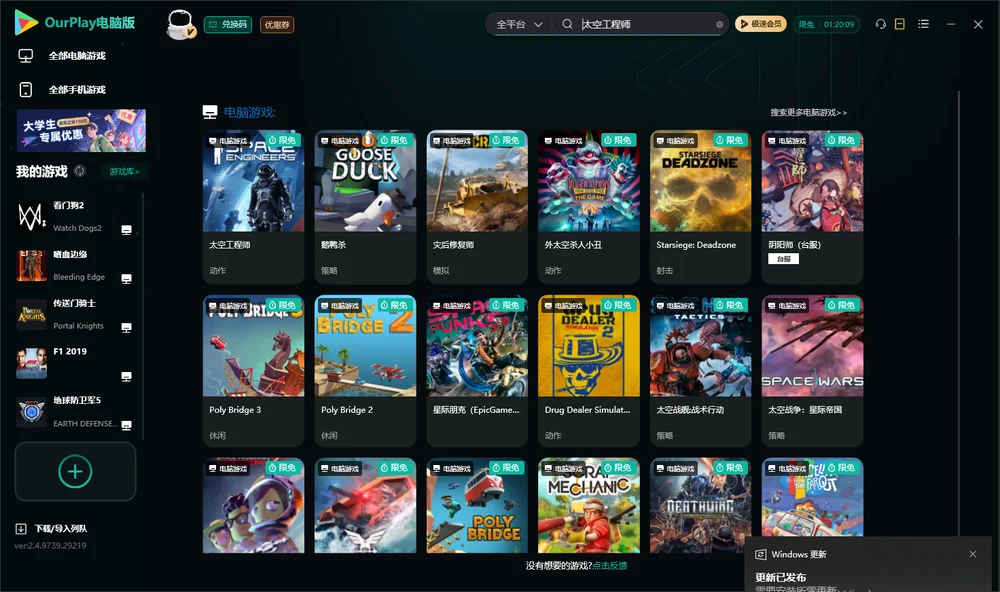Open the user avatar profile
This screenshot has height=592, width=1000.
pos(180,24)
